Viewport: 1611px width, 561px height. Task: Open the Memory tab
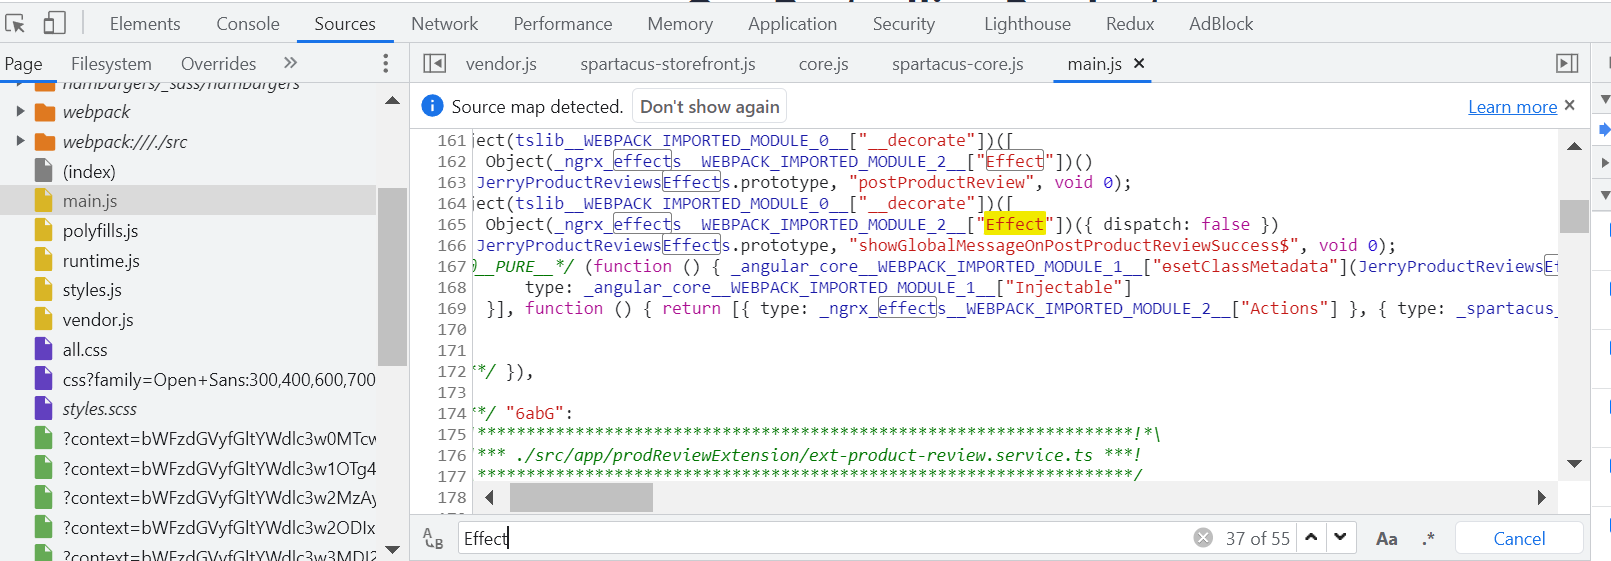point(680,24)
